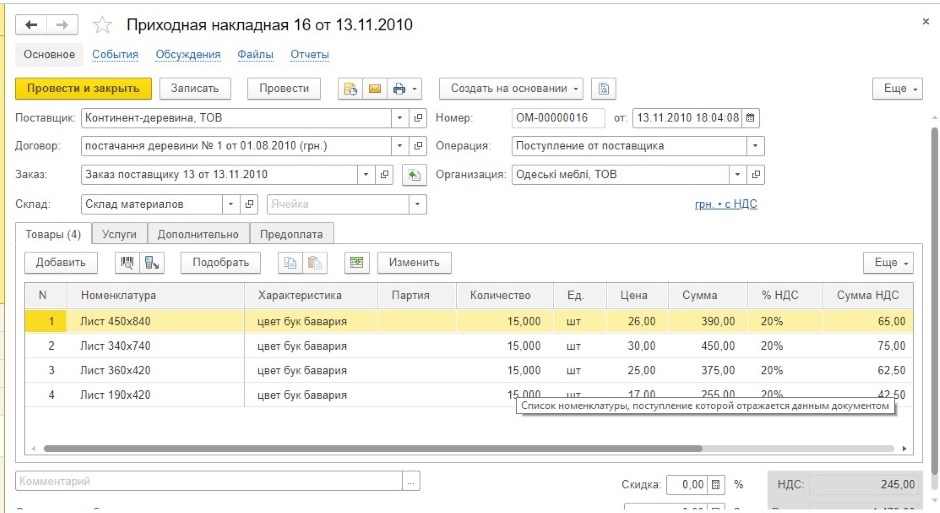The height and width of the screenshot is (513, 940).
Task: Select row Лист 360x420
Action: [x=469, y=370]
